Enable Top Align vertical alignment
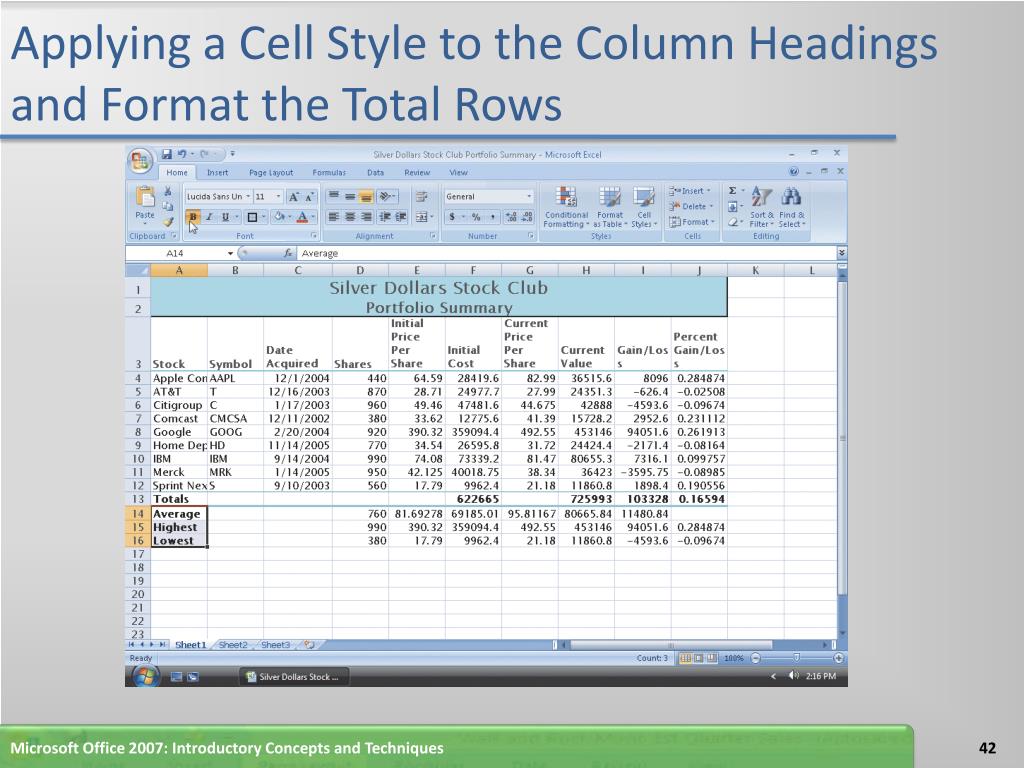 pyautogui.click(x=334, y=197)
